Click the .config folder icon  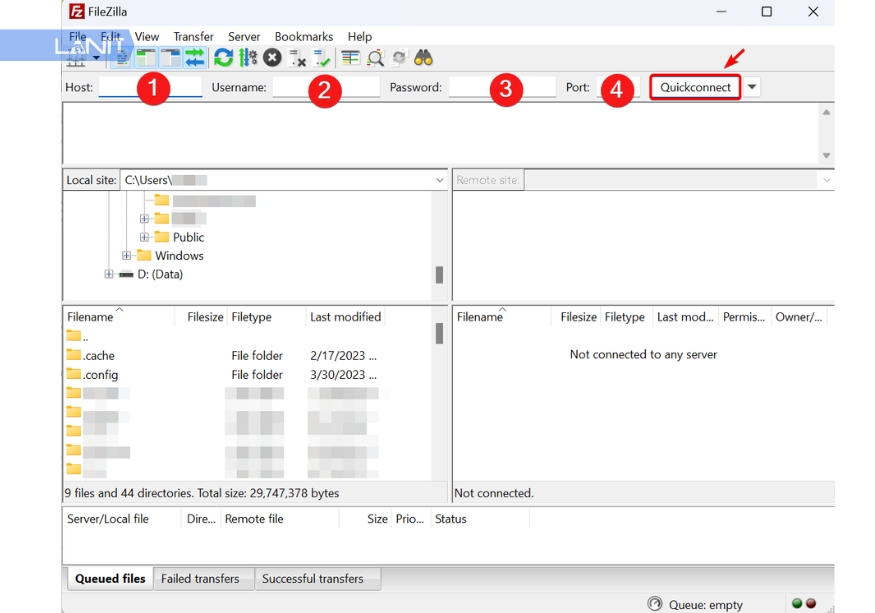coord(73,373)
